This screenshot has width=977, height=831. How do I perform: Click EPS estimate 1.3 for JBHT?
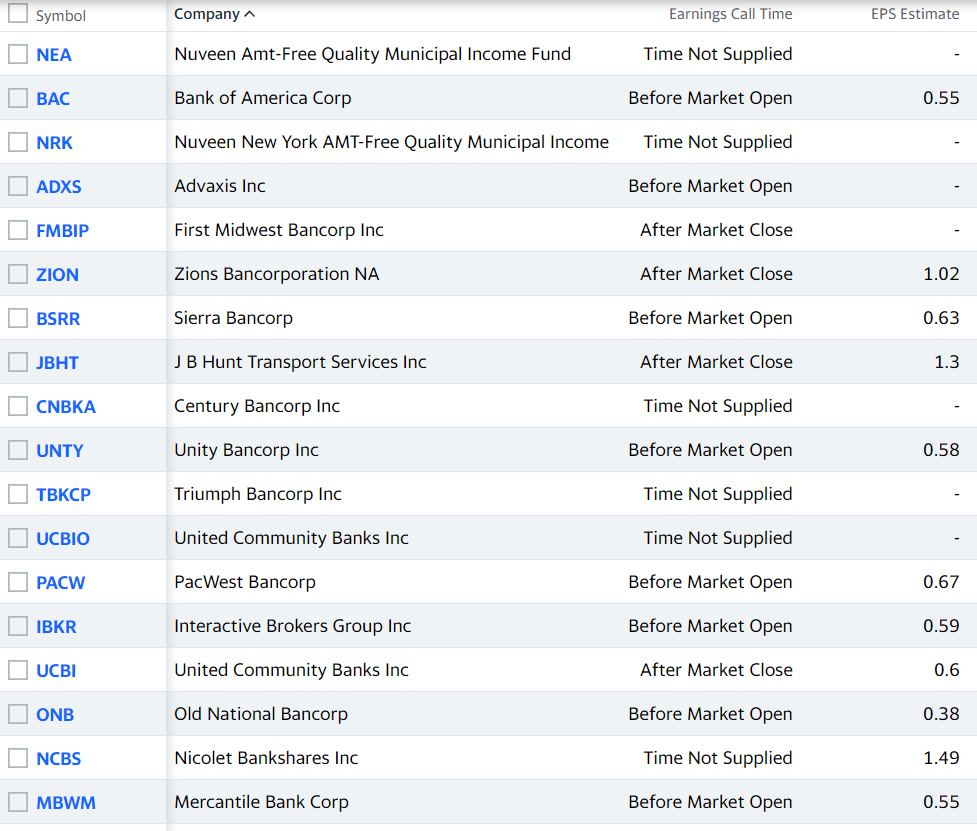[947, 362]
